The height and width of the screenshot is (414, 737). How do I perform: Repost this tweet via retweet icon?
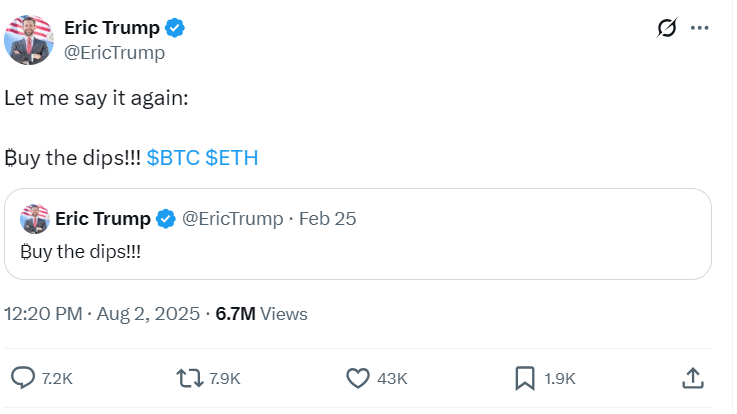tap(187, 378)
